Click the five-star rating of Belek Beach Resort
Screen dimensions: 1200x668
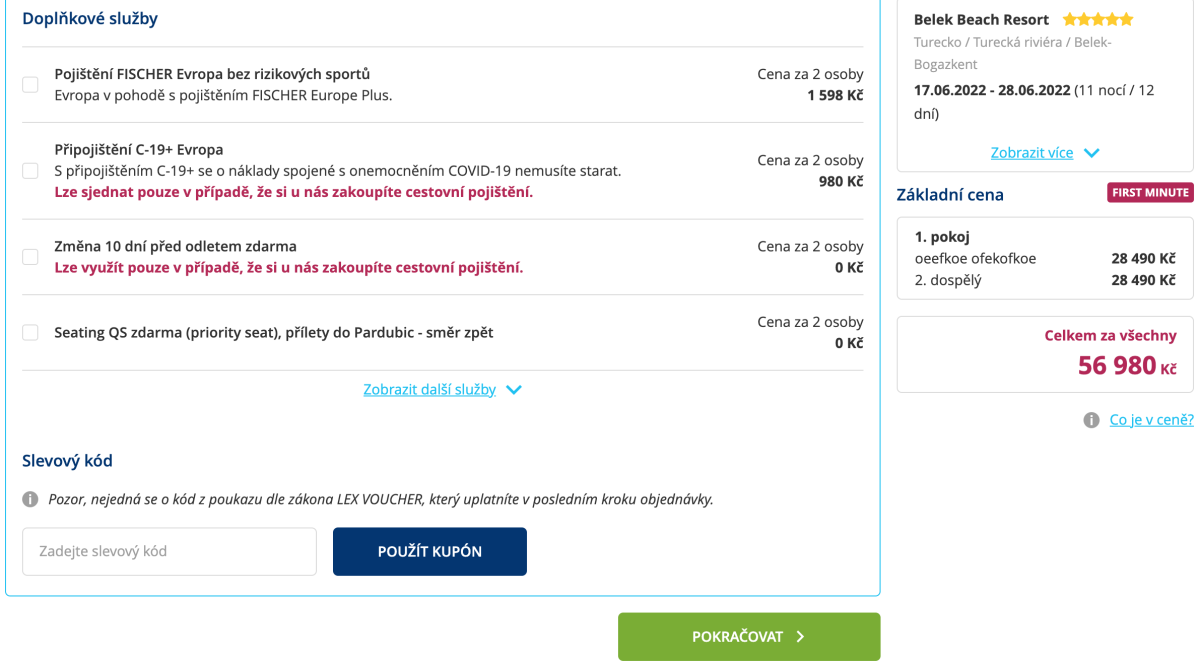[x=1098, y=19]
